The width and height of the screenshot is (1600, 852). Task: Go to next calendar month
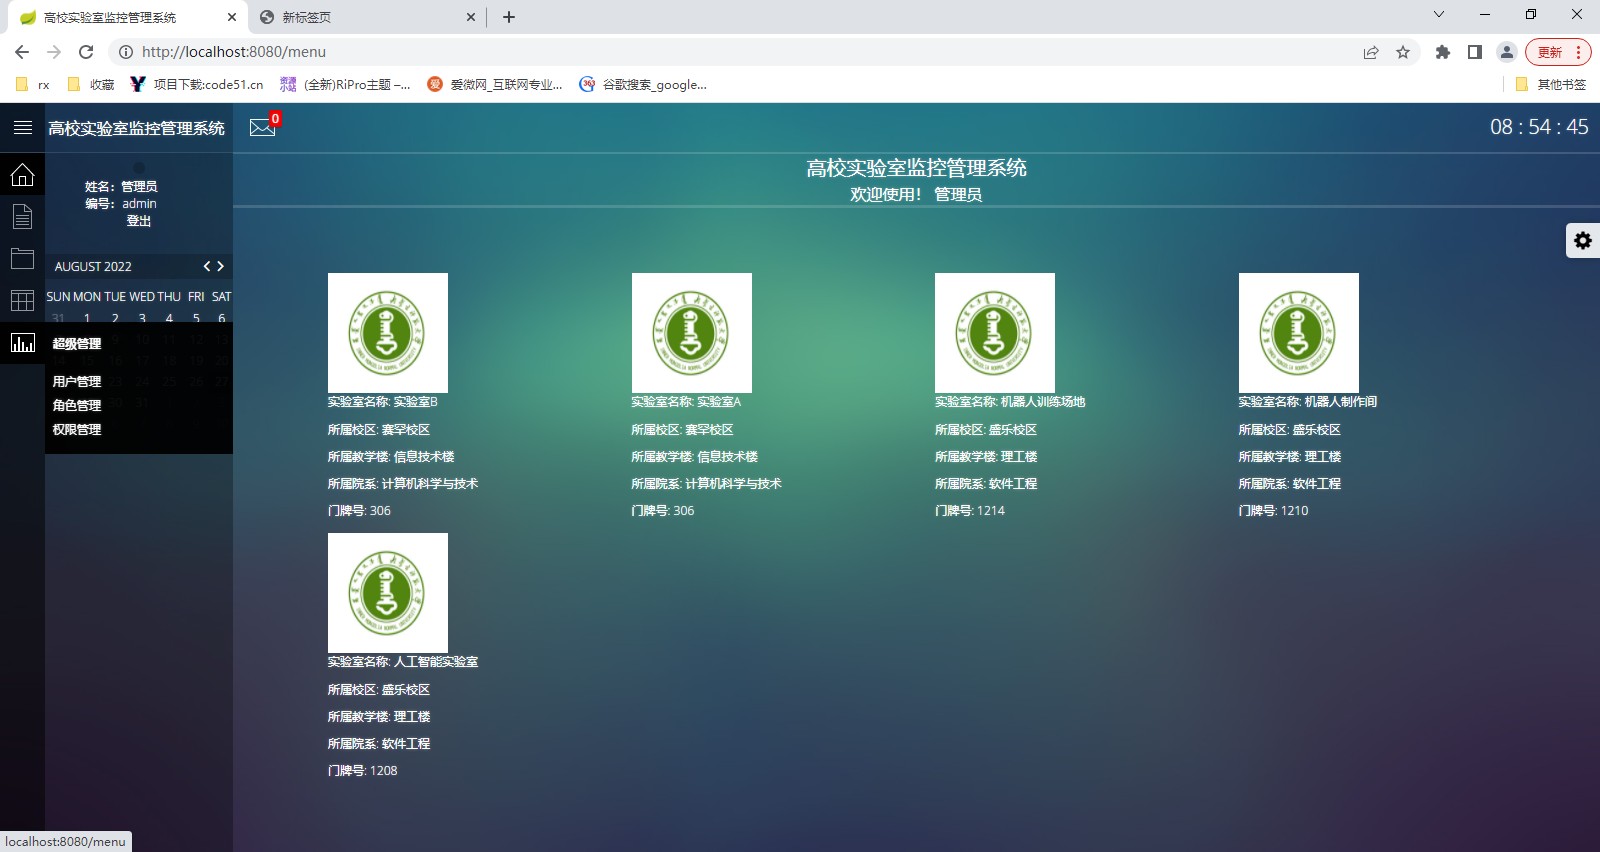pos(221,266)
